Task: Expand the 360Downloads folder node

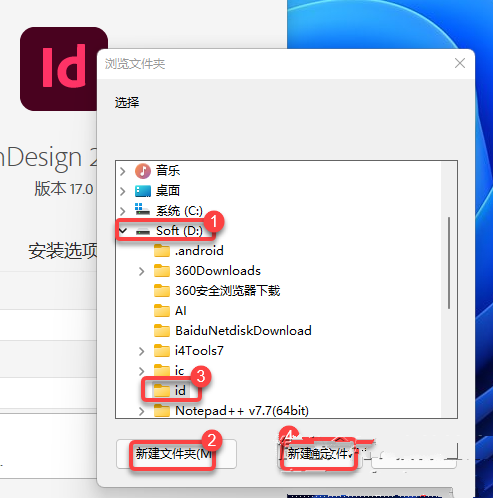Action: tap(142, 271)
